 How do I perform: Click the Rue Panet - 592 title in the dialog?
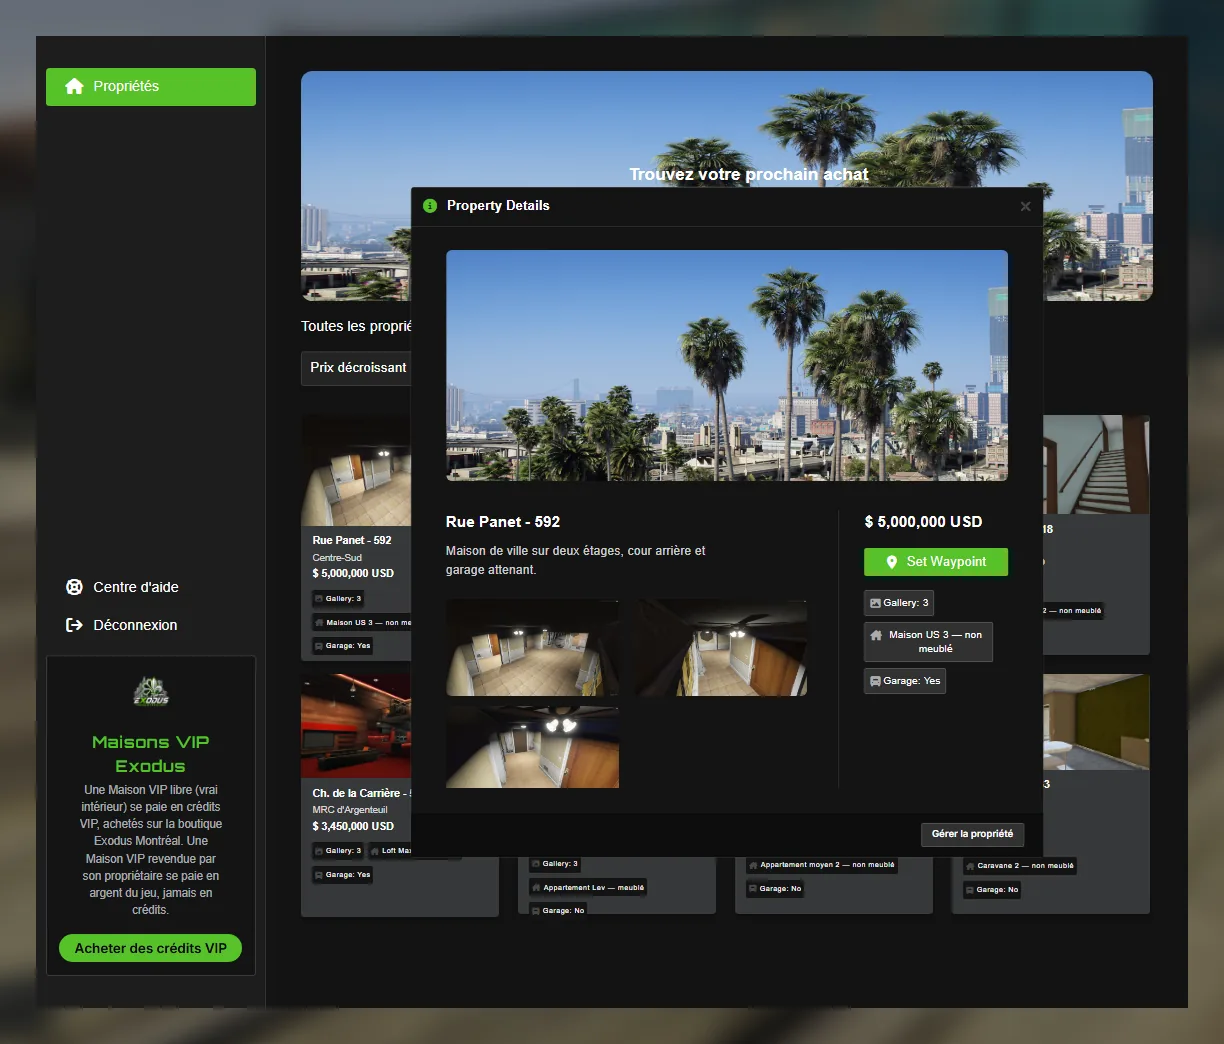(x=503, y=522)
